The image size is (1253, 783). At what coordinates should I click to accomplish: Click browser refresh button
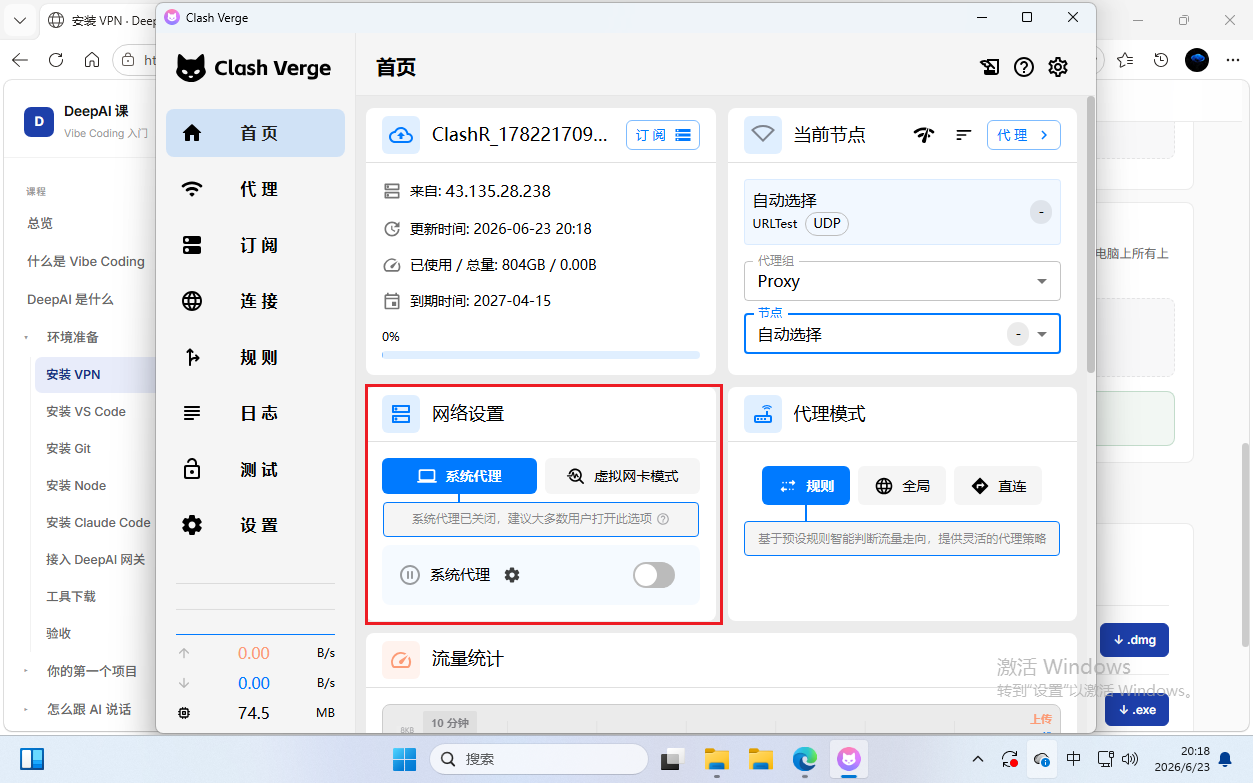pos(56,60)
